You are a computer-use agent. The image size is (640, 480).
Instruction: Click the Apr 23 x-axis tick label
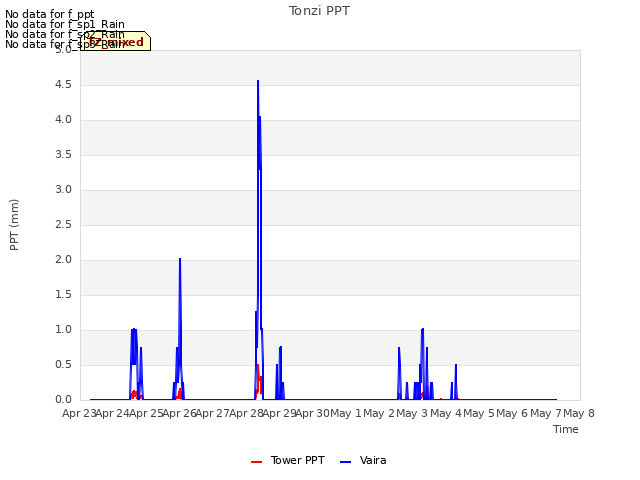click(79, 413)
